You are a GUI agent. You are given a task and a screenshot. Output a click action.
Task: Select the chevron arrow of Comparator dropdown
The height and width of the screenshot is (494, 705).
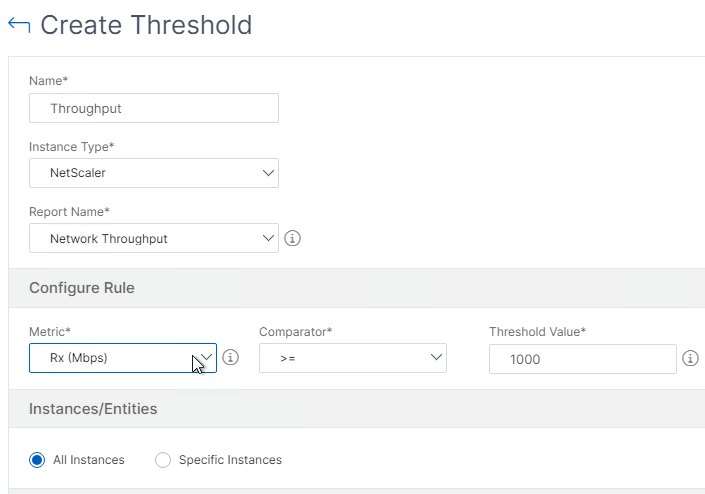click(436, 357)
